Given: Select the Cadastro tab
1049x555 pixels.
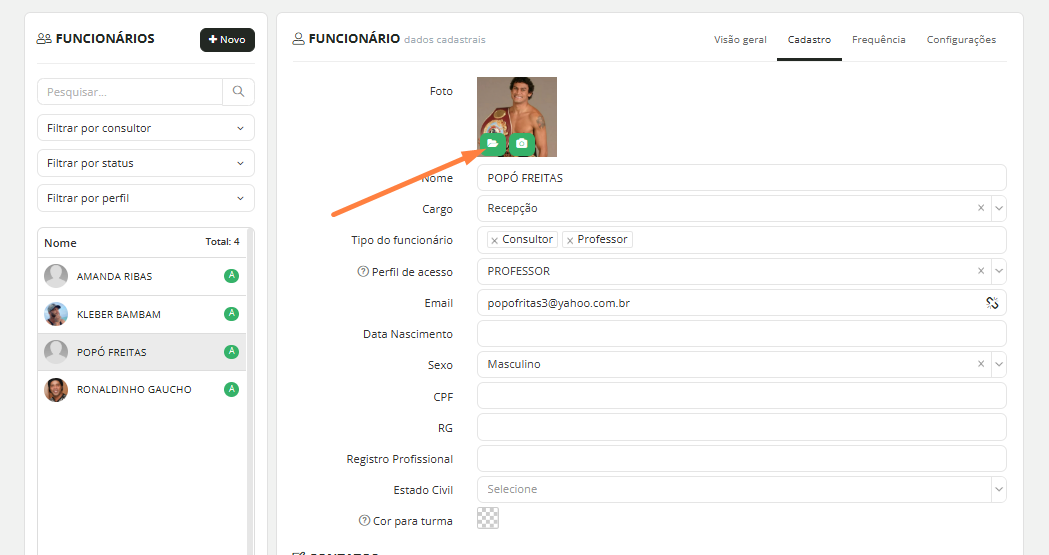Looking at the screenshot, I should (809, 39).
